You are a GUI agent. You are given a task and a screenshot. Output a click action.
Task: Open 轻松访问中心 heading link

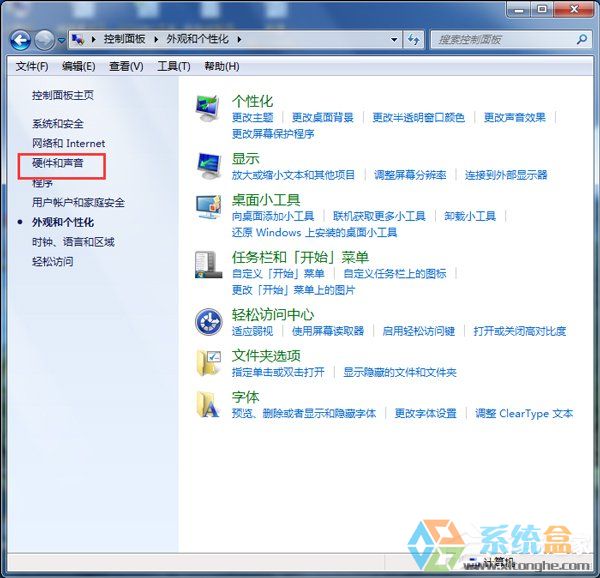(x=273, y=315)
